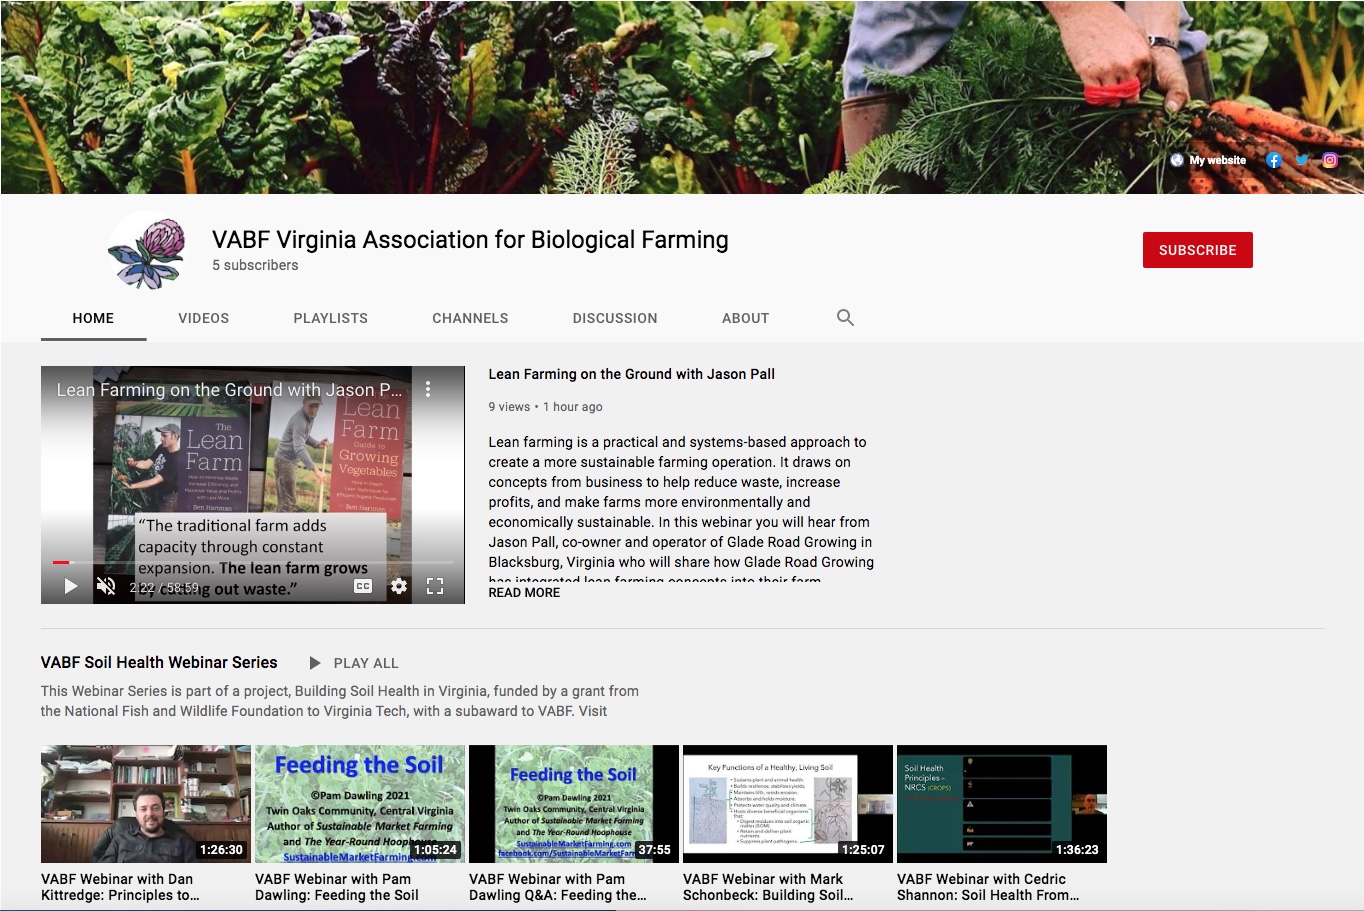Subscribe to the VABF channel
This screenshot has height=911, width=1364.
tap(1197, 249)
